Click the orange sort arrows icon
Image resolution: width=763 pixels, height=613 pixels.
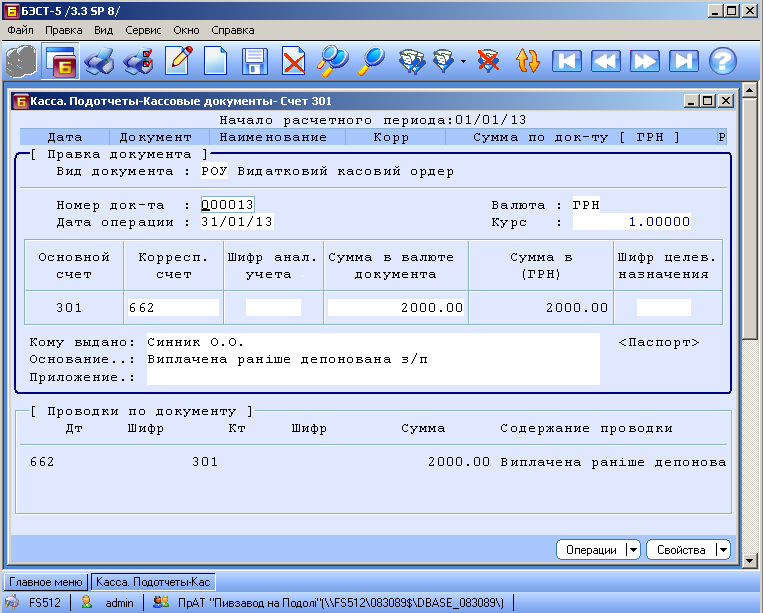[528, 61]
